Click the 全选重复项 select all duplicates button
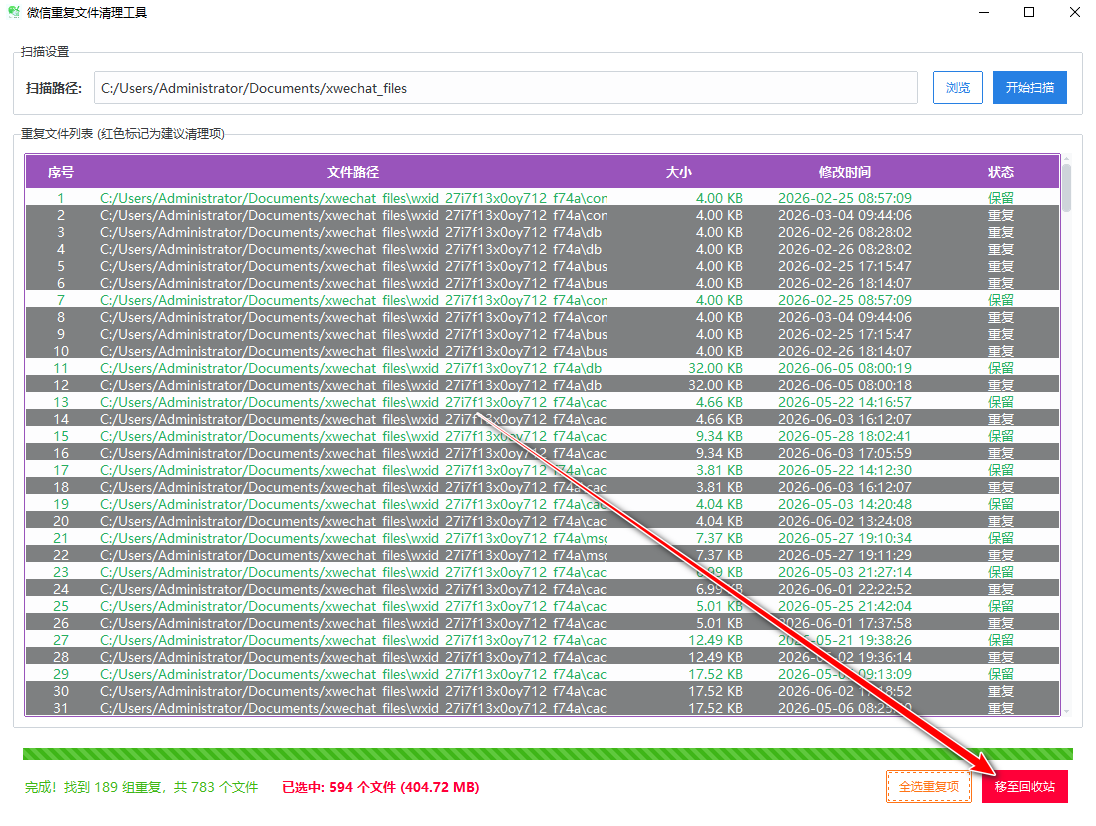This screenshot has height=826, width=1096. coord(929,787)
